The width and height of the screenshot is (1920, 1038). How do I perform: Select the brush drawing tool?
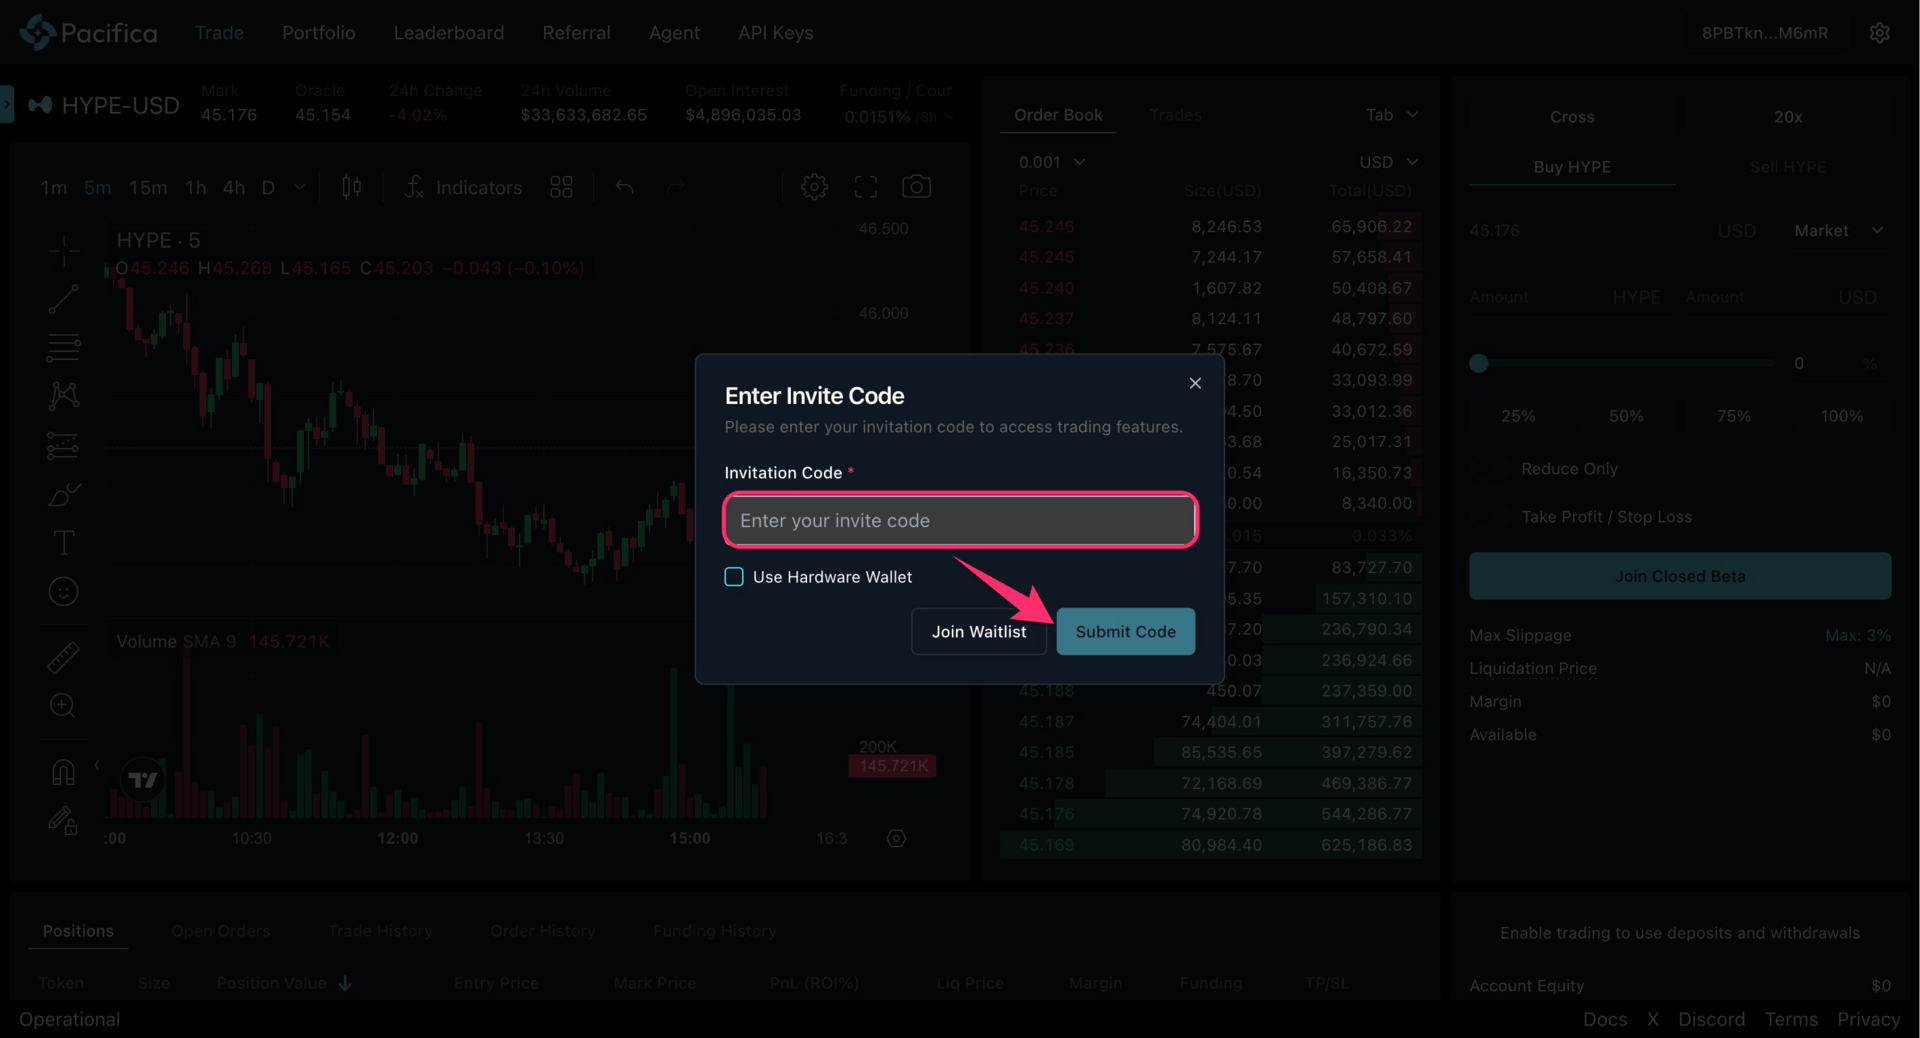(x=63, y=494)
